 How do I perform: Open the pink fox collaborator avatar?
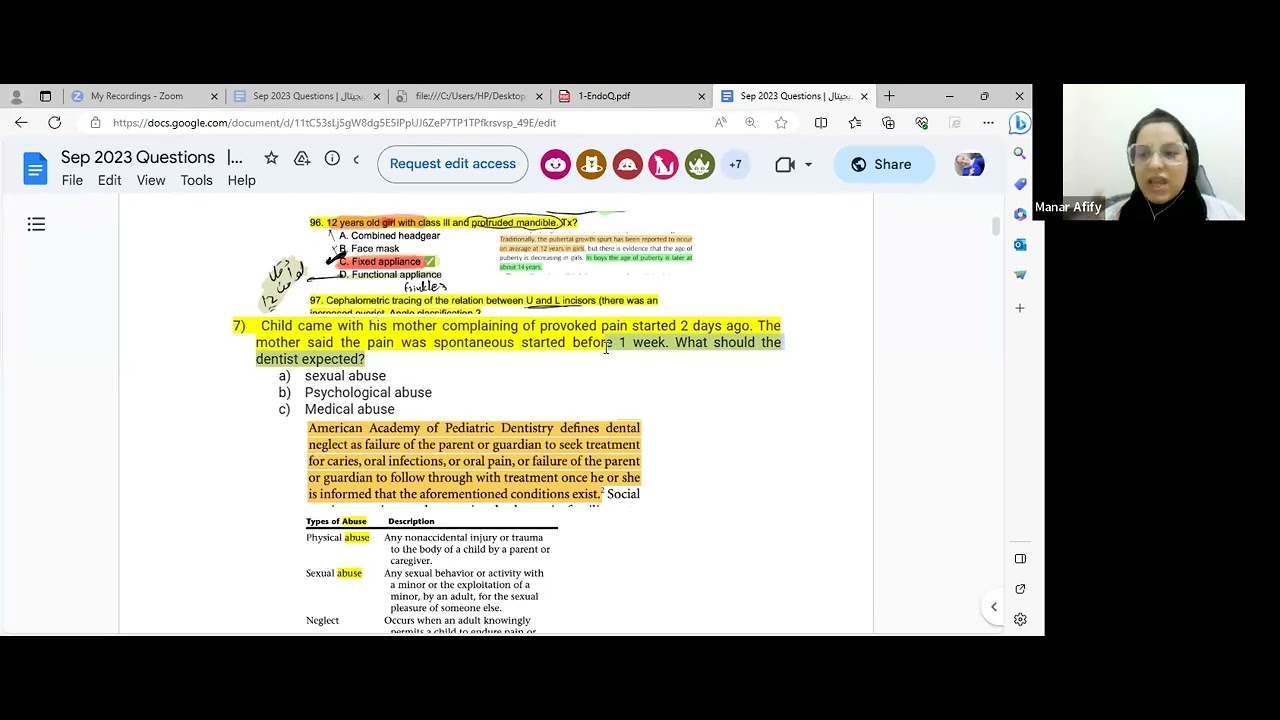click(664, 164)
